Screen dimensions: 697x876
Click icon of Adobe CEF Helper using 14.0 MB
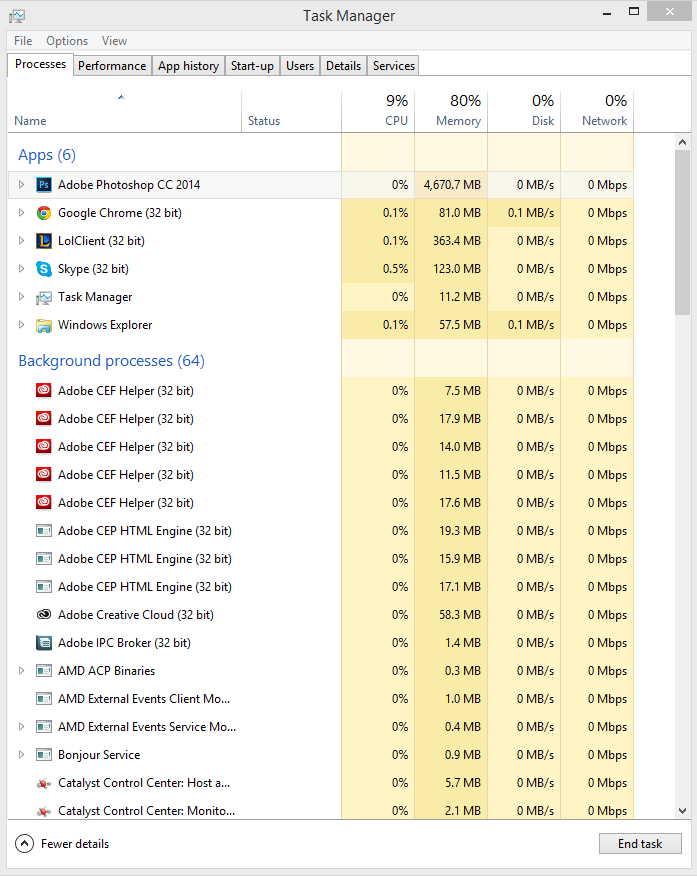(44, 446)
